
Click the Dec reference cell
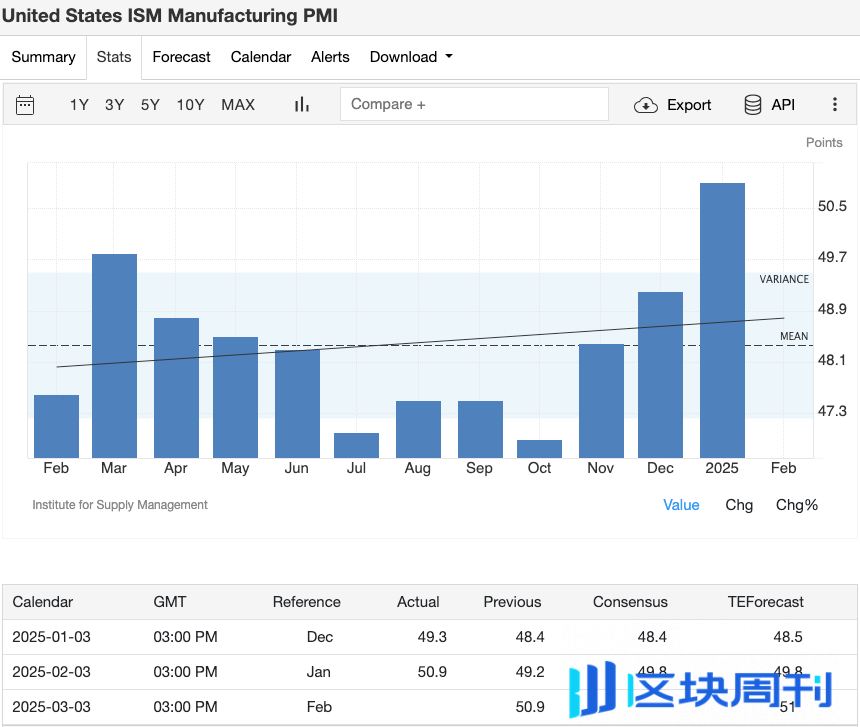point(320,637)
